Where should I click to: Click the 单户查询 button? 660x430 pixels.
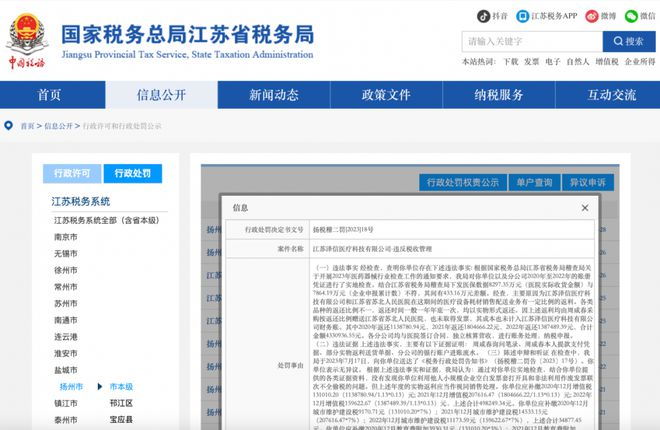(535, 182)
